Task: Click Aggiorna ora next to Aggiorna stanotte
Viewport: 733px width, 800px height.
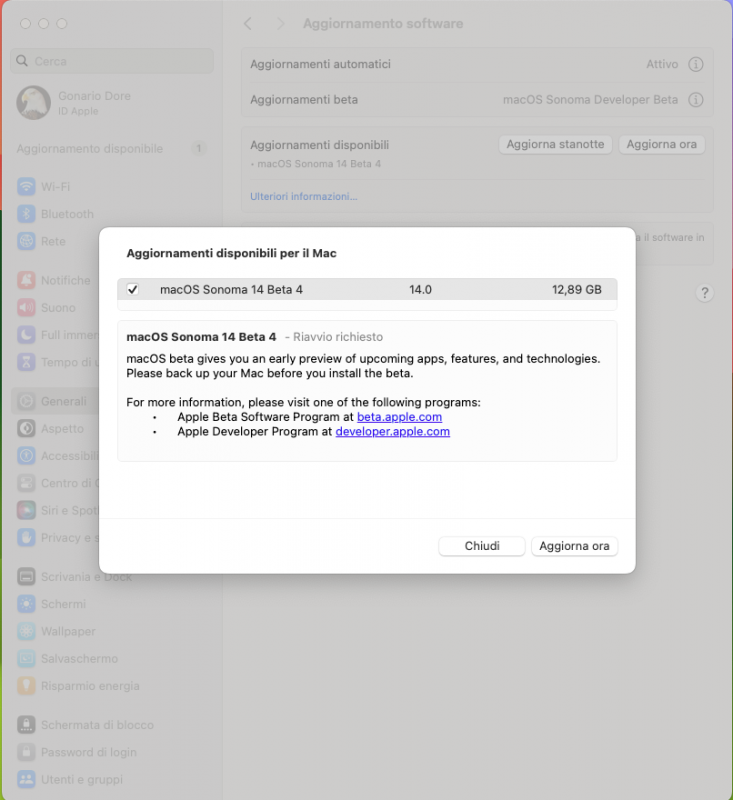Action: [x=662, y=144]
